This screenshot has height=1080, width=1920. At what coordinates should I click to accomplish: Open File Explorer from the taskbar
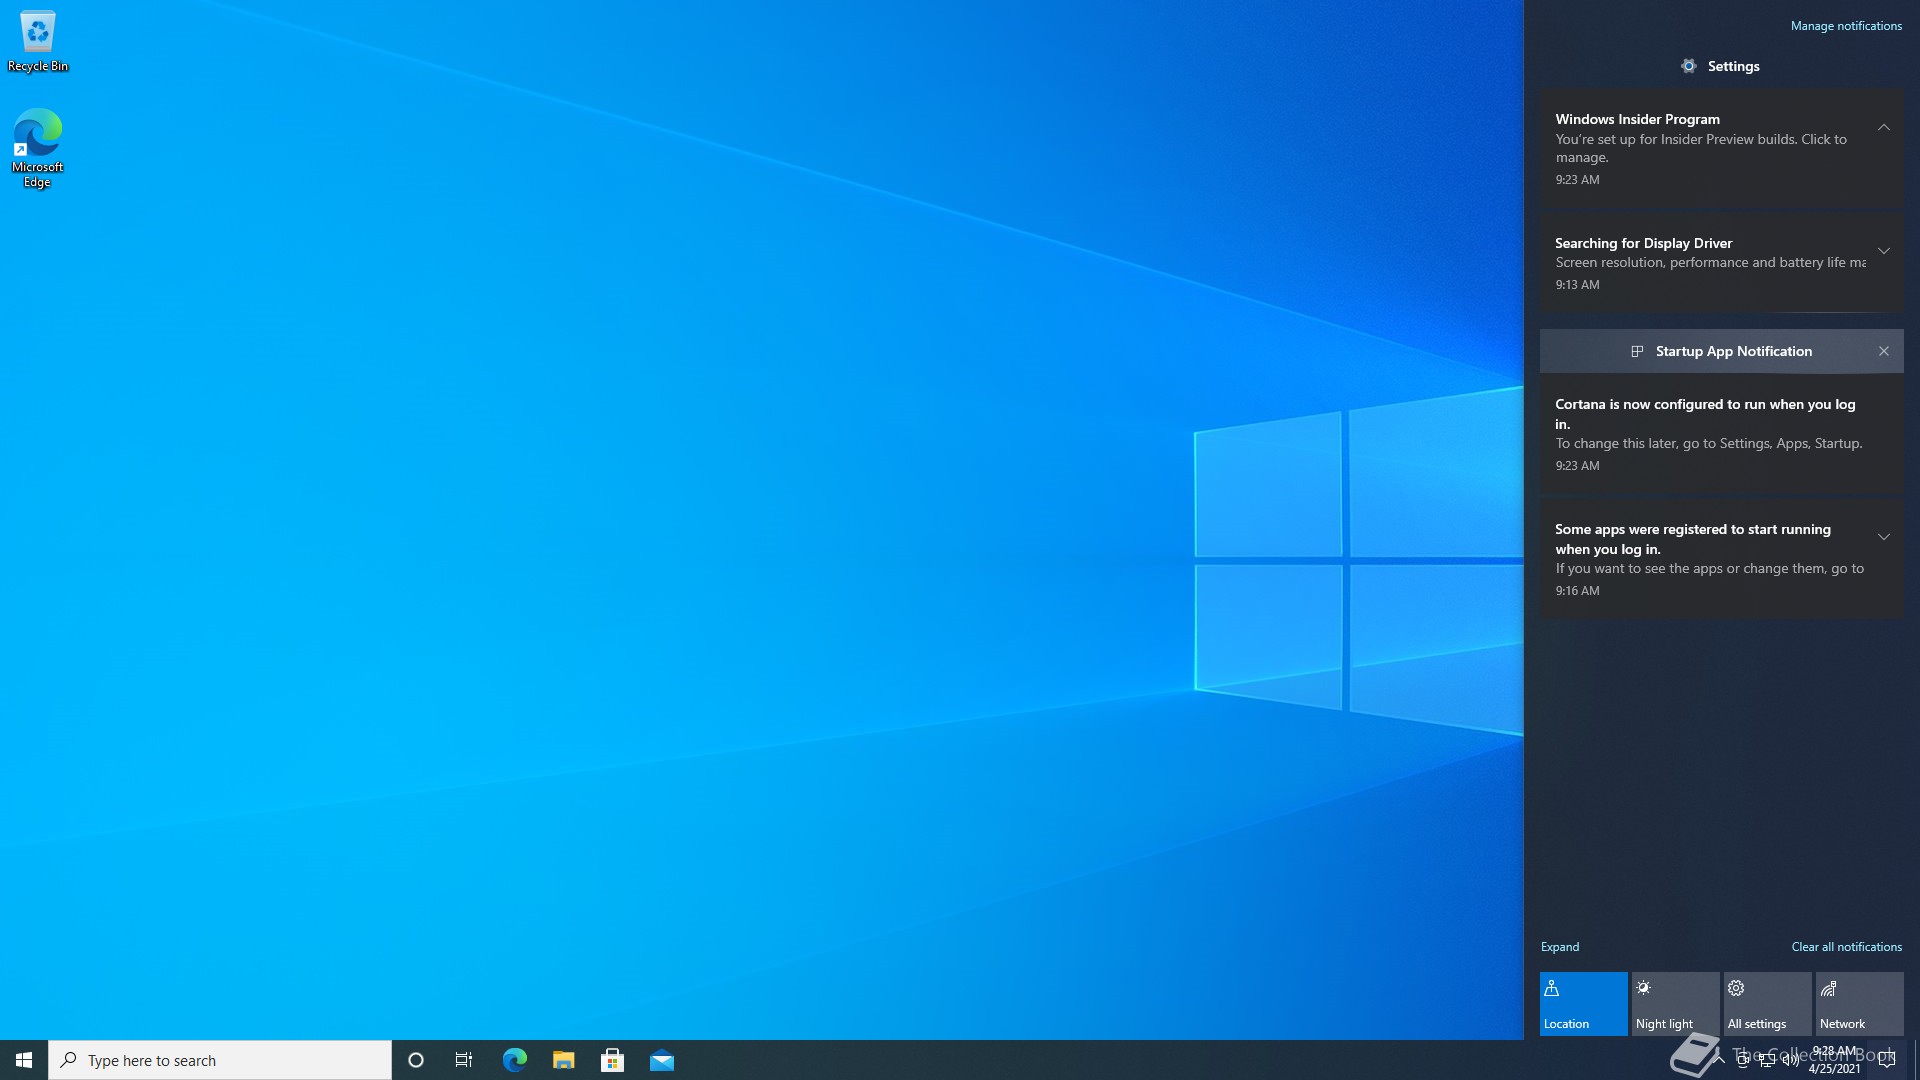[x=563, y=1060]
